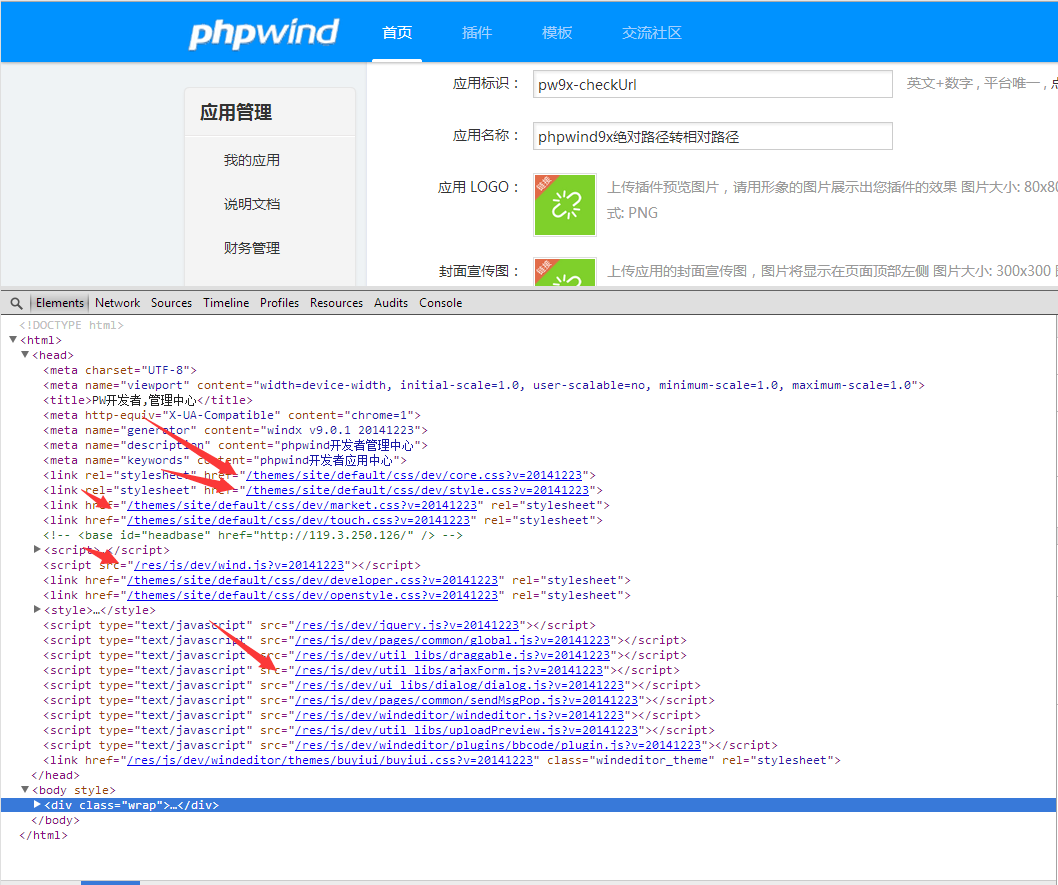The height and width of the screenshot is (885, 1058).
Task: Open the windeditor.js script link
Action: tap(460, 715)
